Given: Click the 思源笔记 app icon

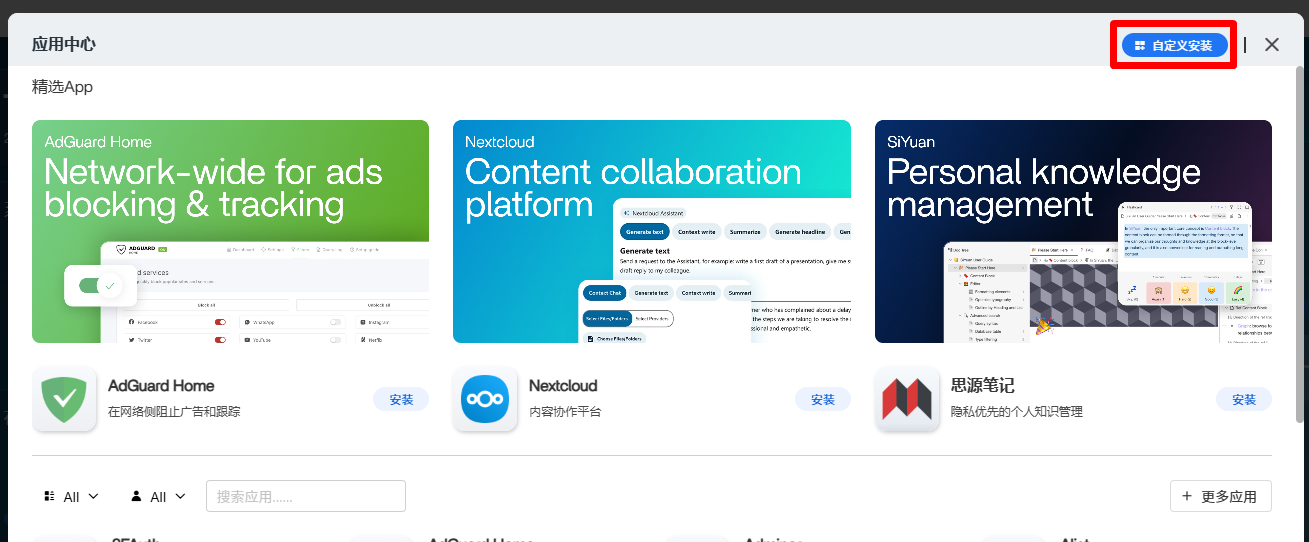Looking at the screenshot, I should point(907,400).
